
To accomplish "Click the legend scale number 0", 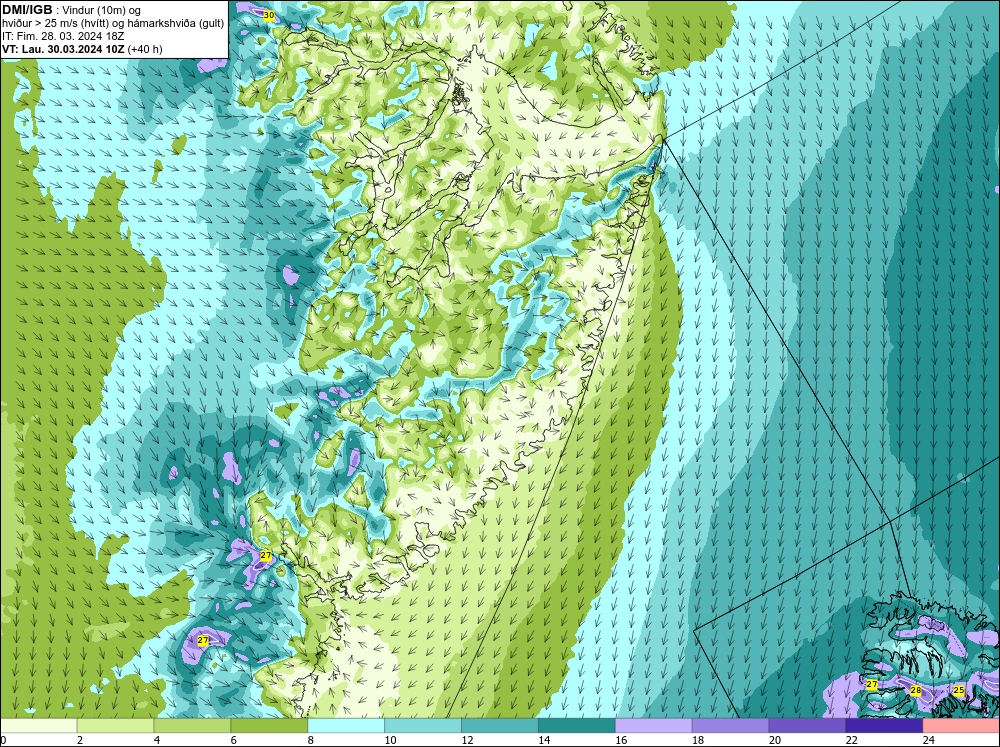I will tap(3, 740).
